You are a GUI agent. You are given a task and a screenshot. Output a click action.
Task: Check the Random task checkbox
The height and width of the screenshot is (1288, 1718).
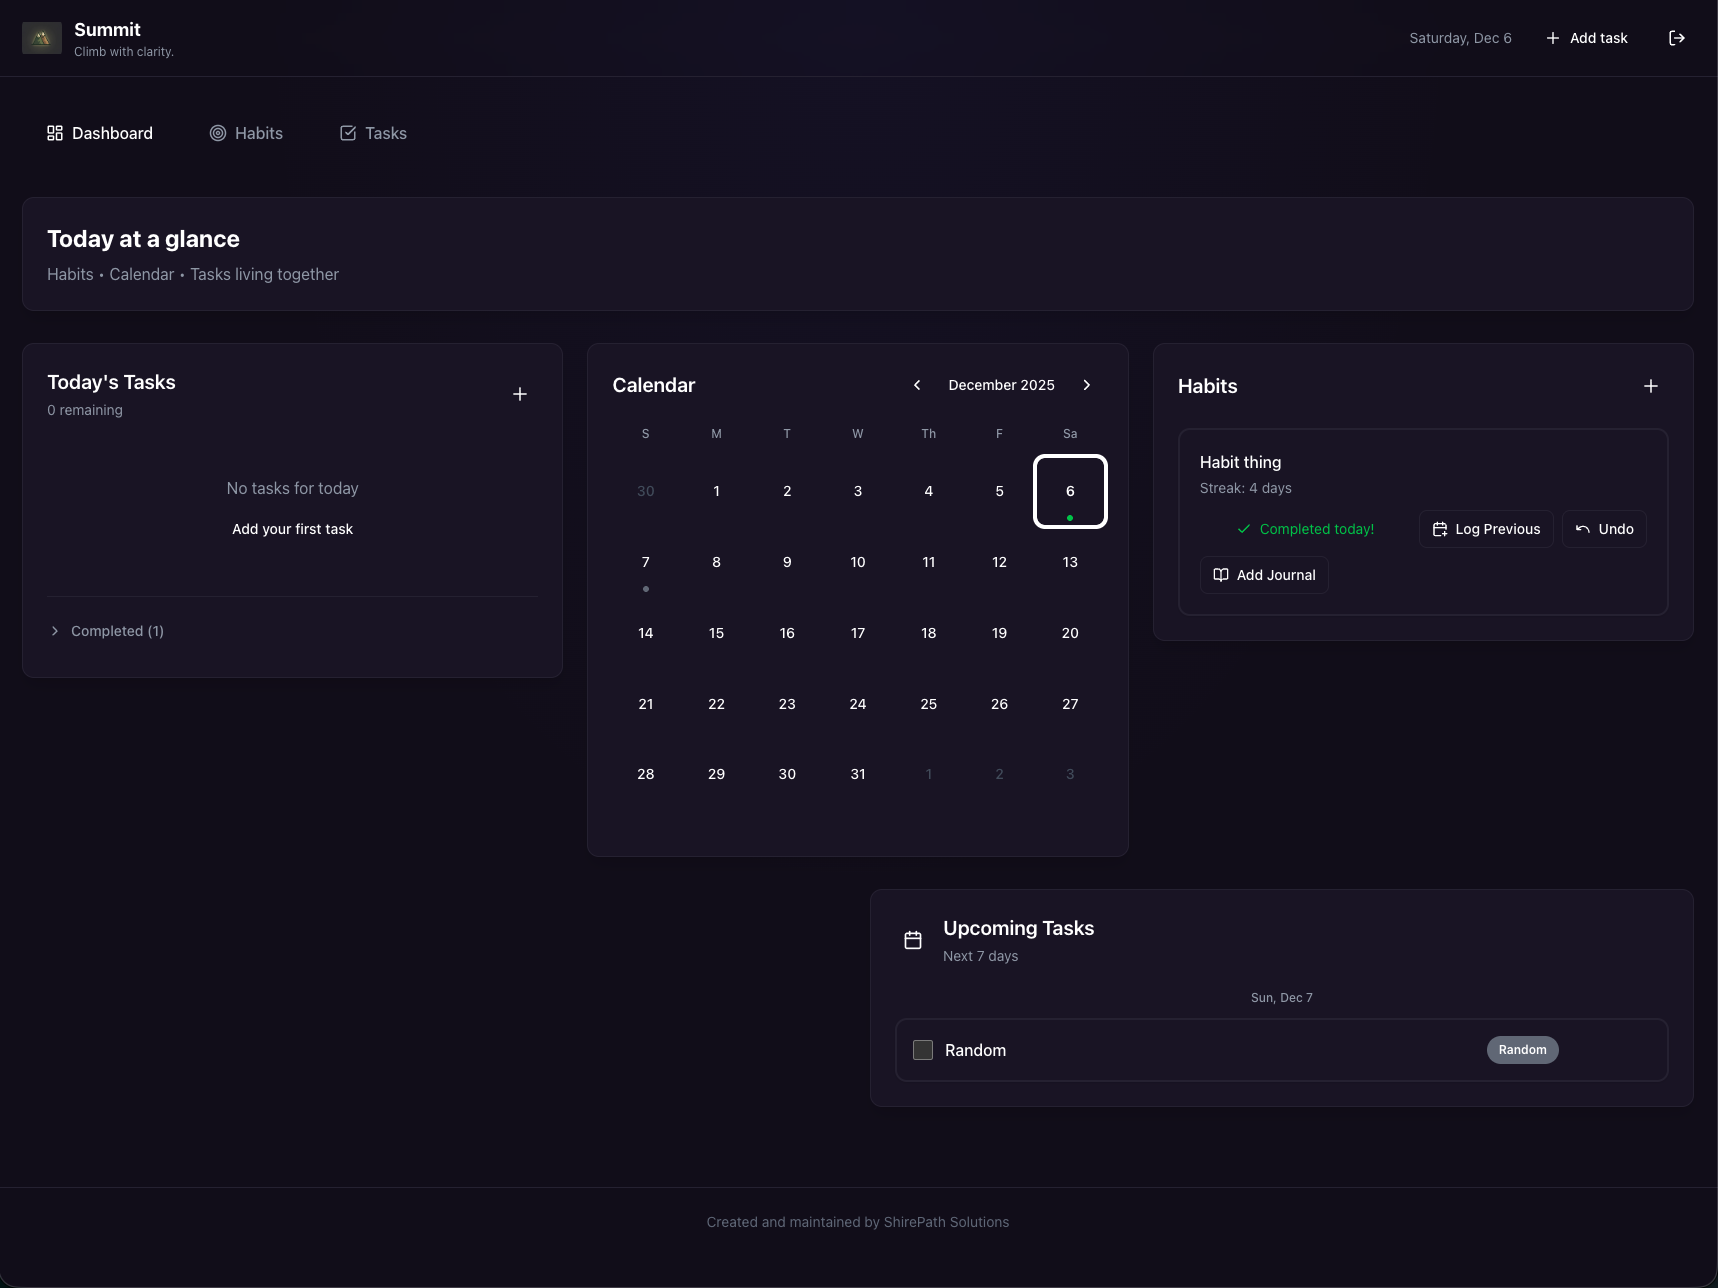921,1050
